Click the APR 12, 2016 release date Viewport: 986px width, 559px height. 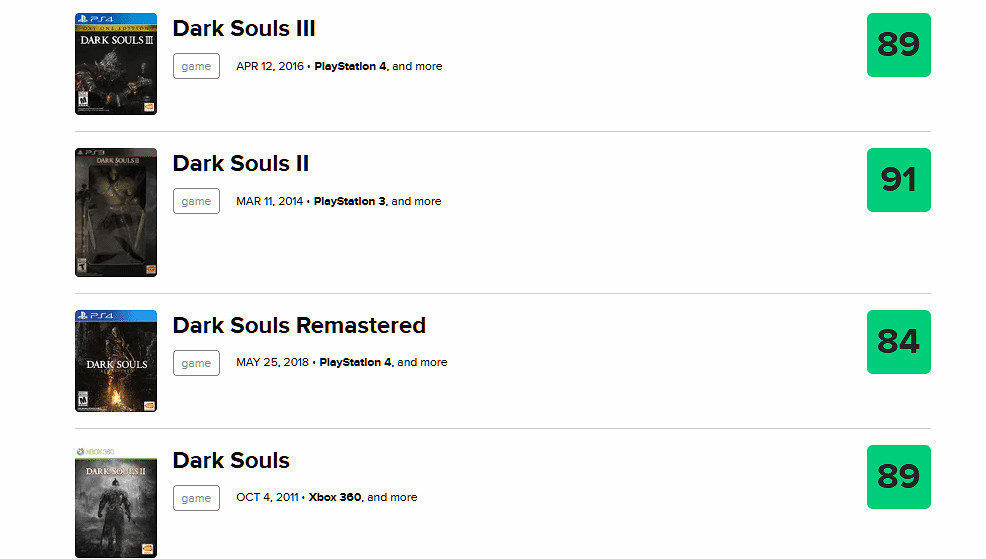[x=270, y=66]
